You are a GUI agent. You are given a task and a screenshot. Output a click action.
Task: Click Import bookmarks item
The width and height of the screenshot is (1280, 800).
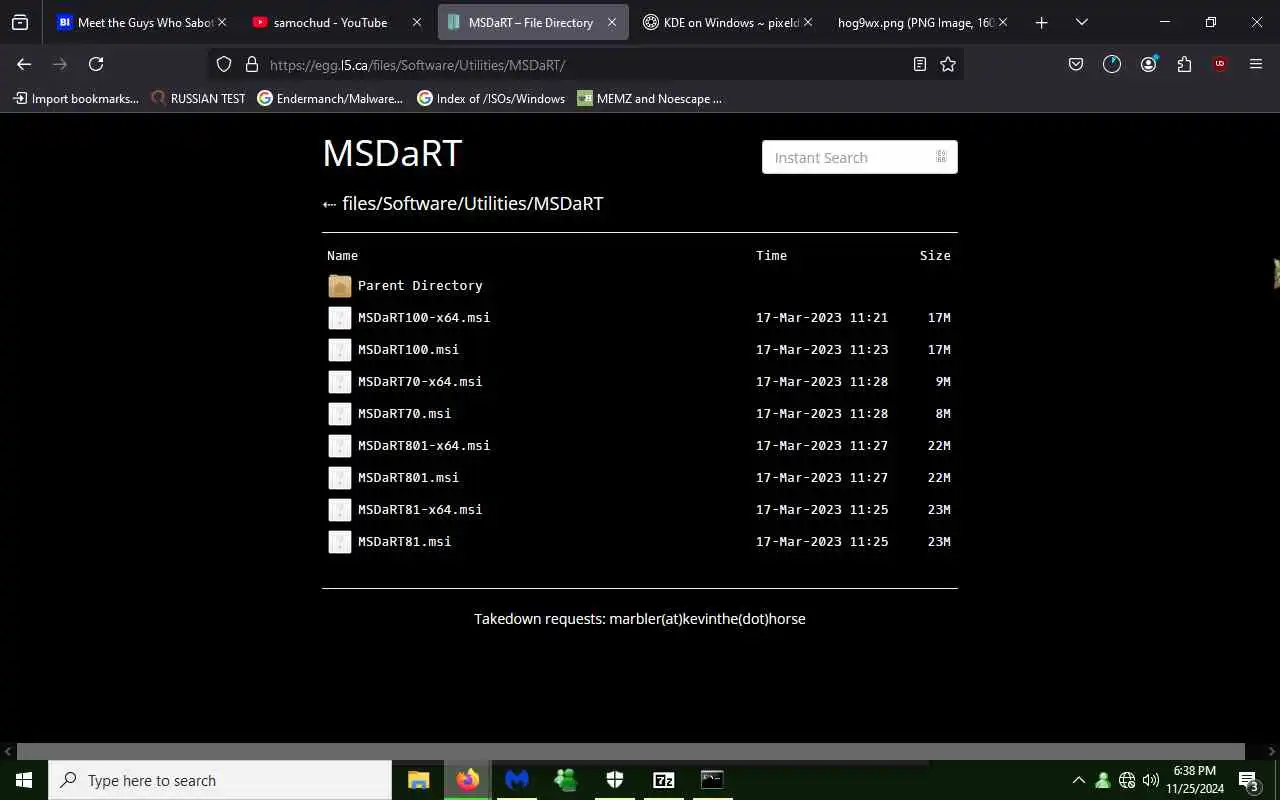pos(76,99)
